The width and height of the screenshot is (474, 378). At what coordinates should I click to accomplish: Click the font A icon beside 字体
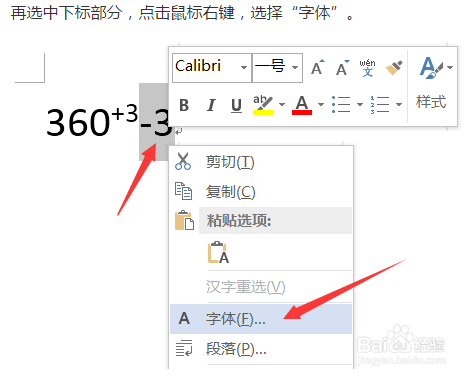[x=184, y=318]
